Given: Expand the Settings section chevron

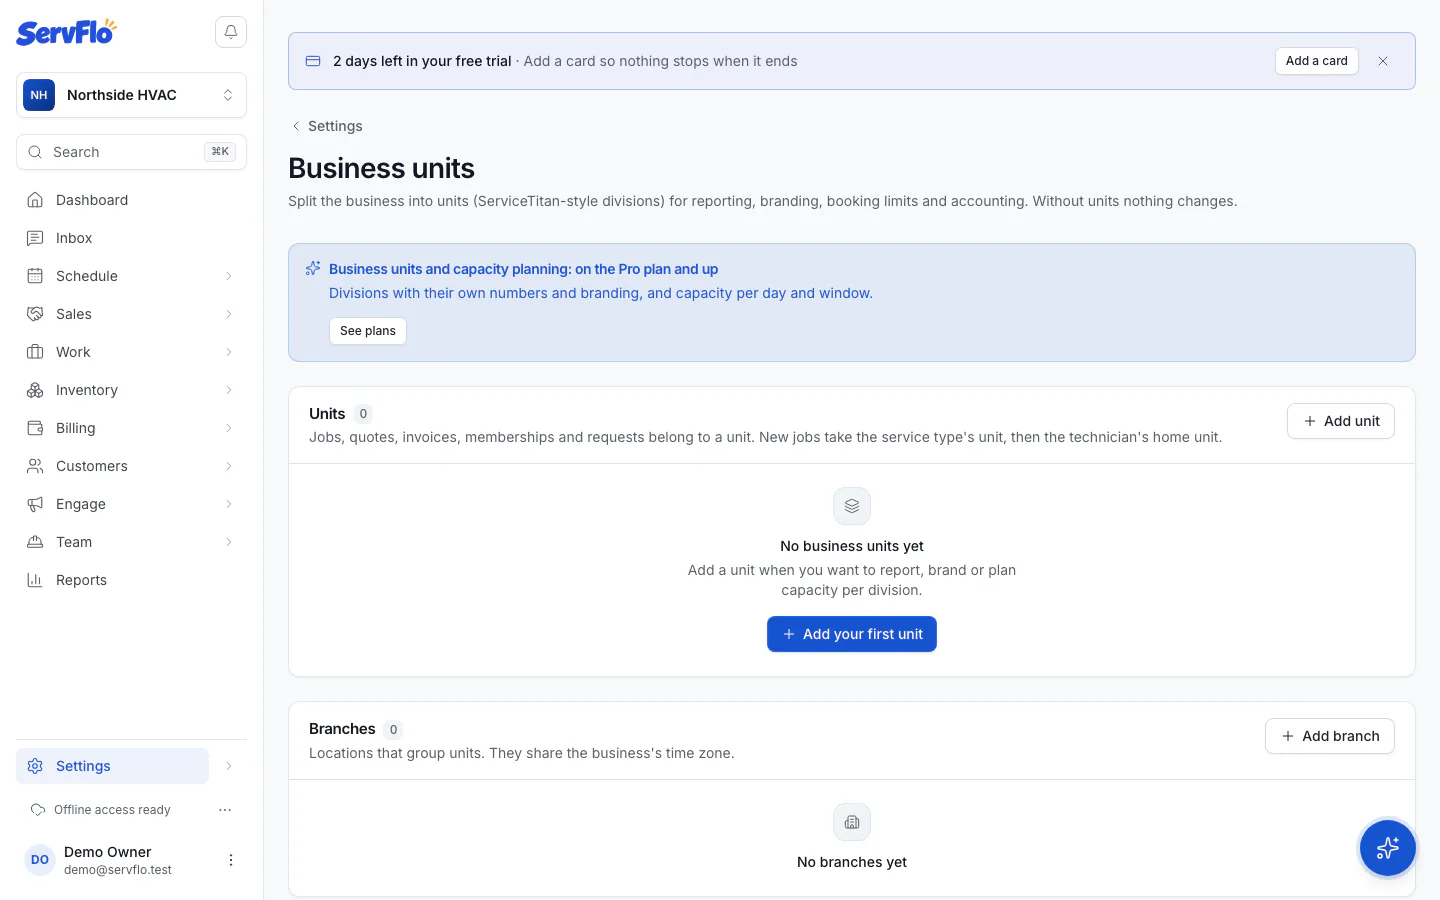Looking at the screenshot, I should coord(229,766).
